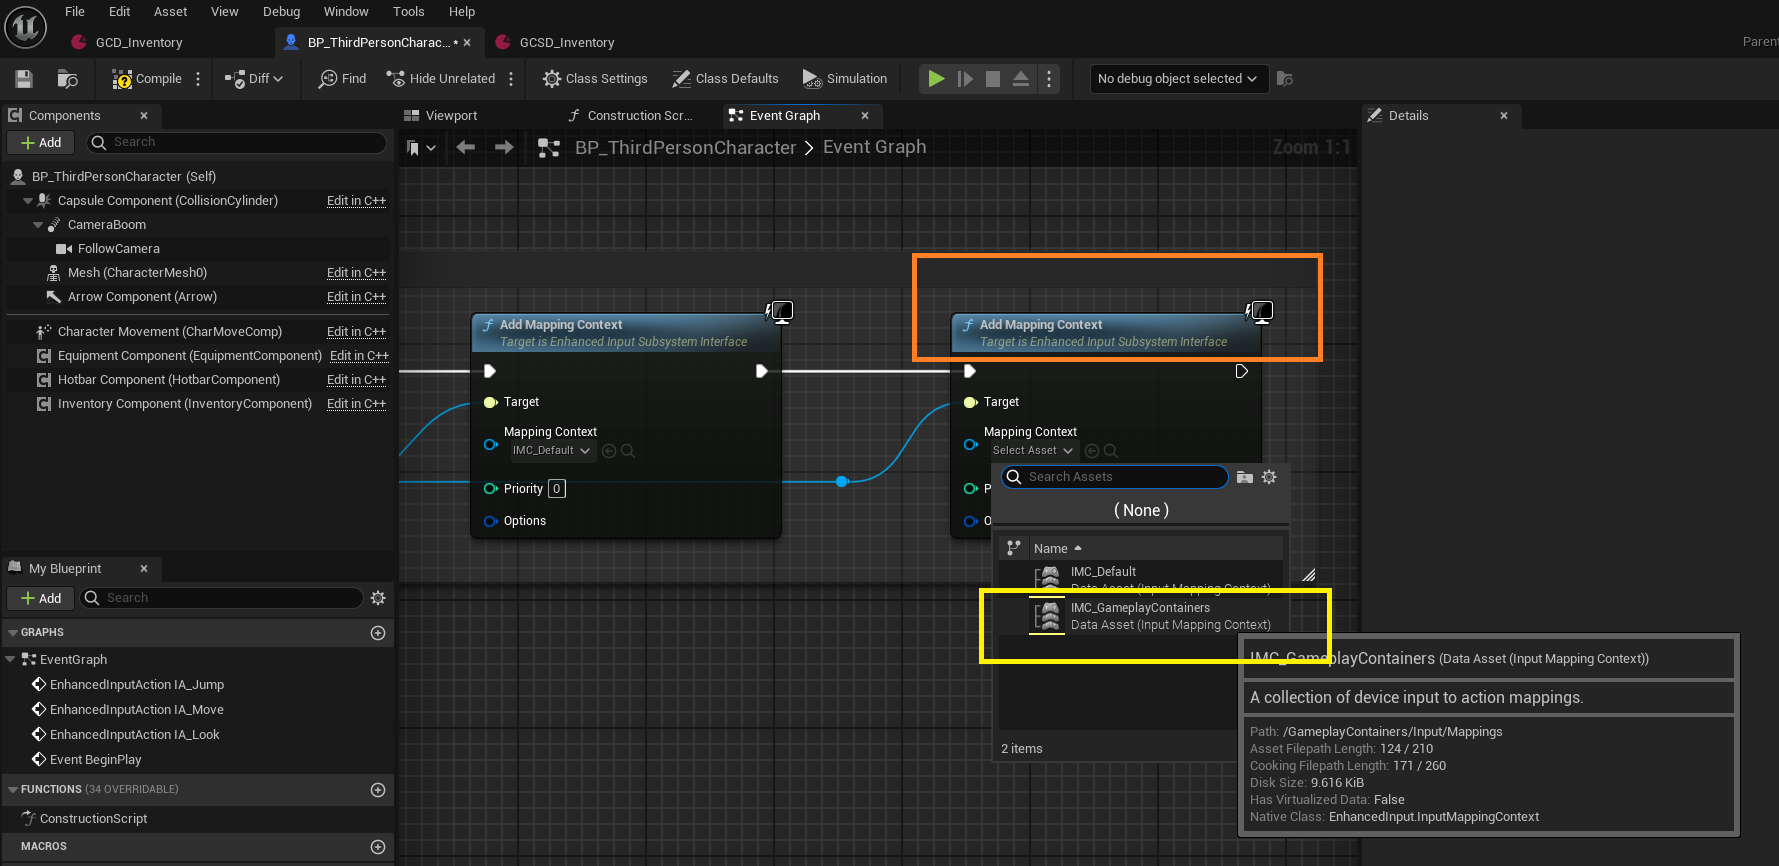Viewport: 1779px width, 866px height.
Task: Click the find debug object icon
Action: click(x=1285, y=79)
